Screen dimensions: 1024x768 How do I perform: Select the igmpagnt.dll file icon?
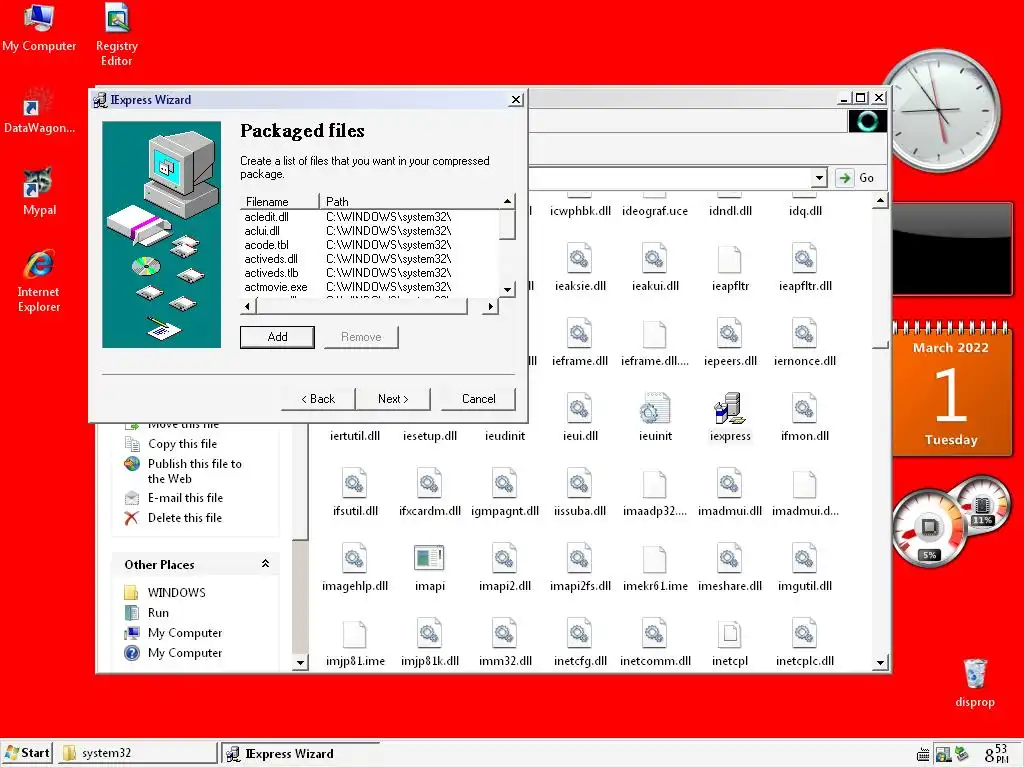click(505, 492)
